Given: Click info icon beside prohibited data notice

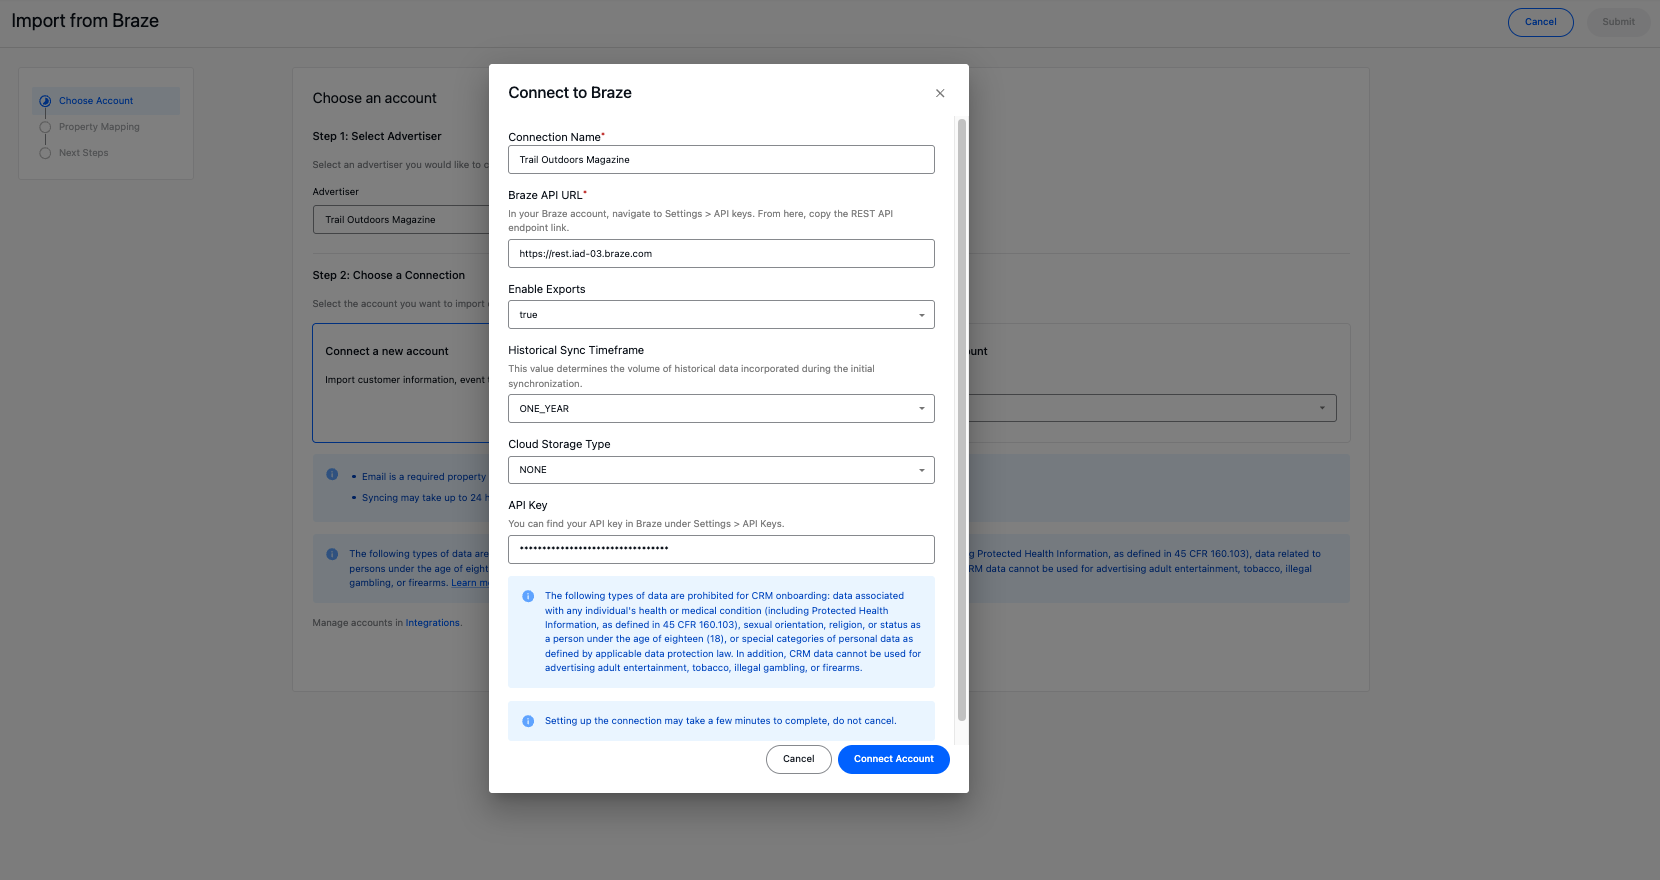Looking at the screenshot, I should pos(528,596).
